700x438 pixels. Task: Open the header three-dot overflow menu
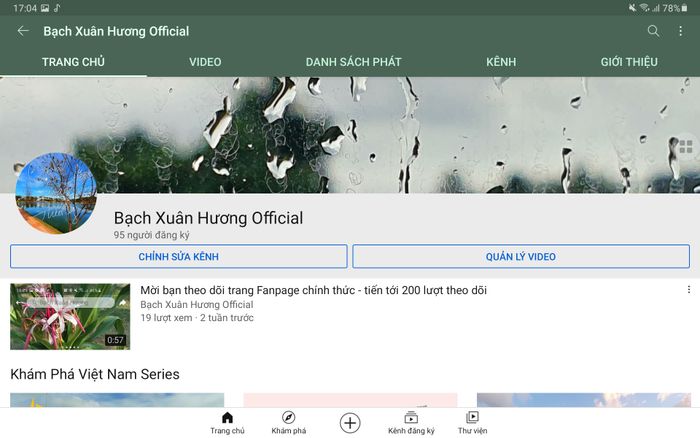pyautogui.click(x=680, y=31)
